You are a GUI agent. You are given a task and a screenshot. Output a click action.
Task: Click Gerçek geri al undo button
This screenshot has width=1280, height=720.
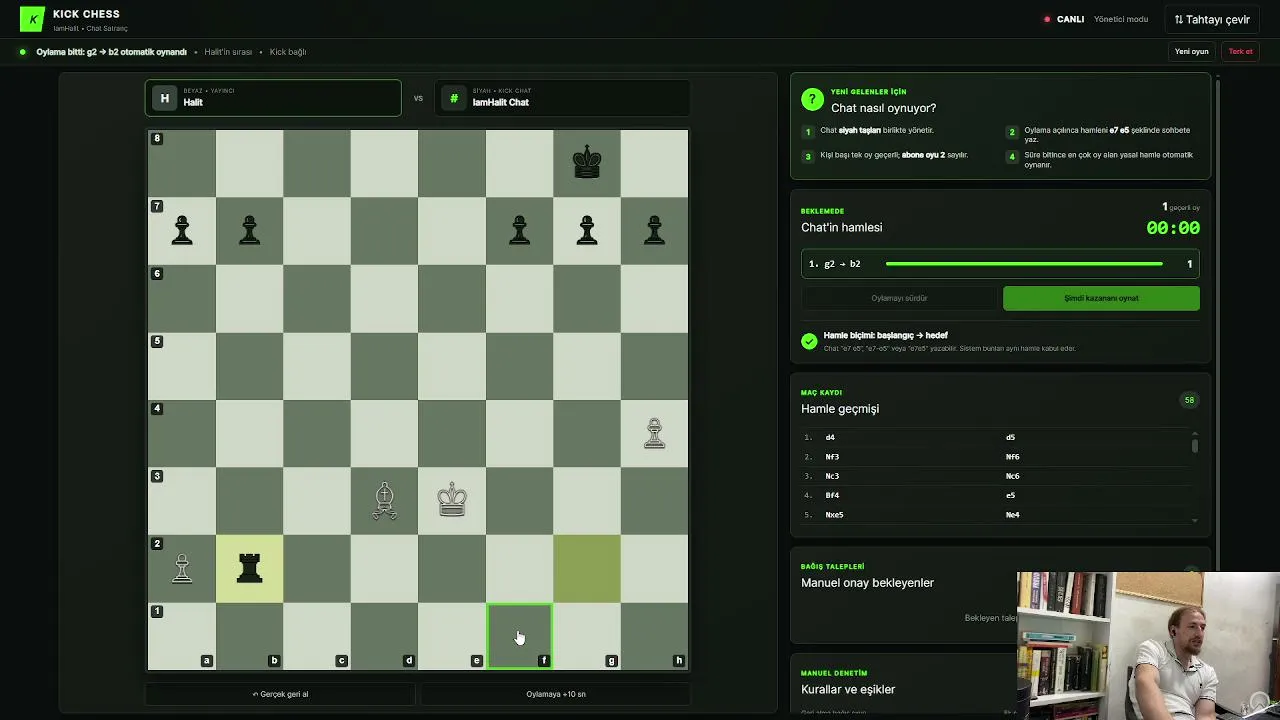point(280,694)
